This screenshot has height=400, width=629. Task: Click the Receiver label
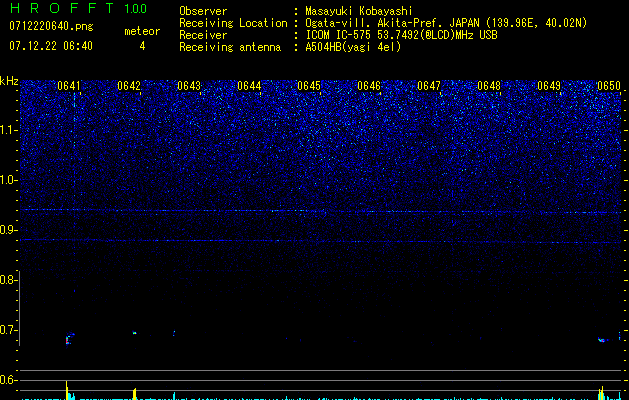coord(203,35)
